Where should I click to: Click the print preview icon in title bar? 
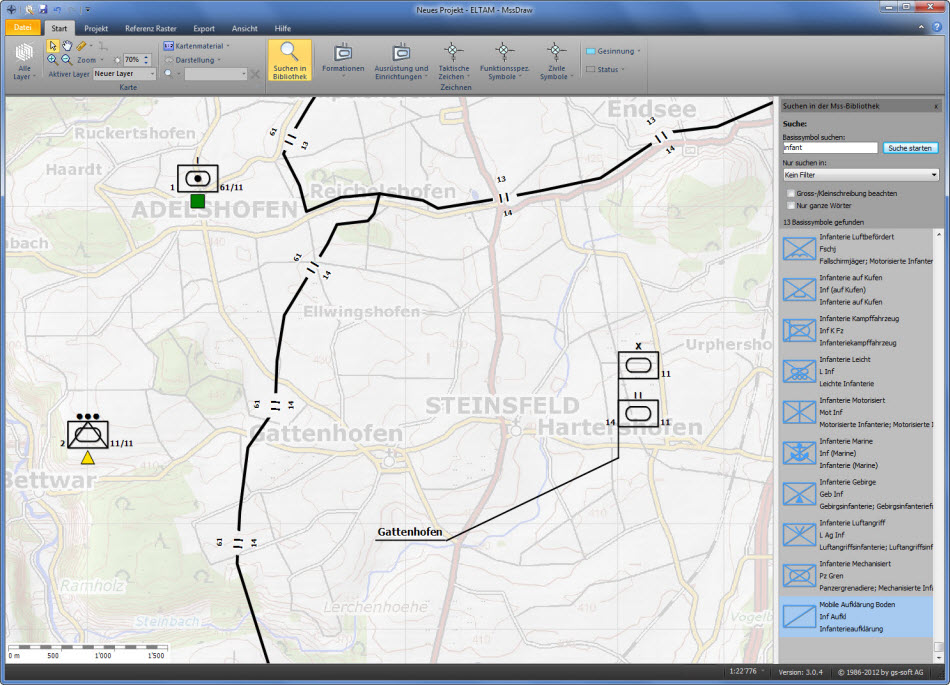tap(29, 10)
